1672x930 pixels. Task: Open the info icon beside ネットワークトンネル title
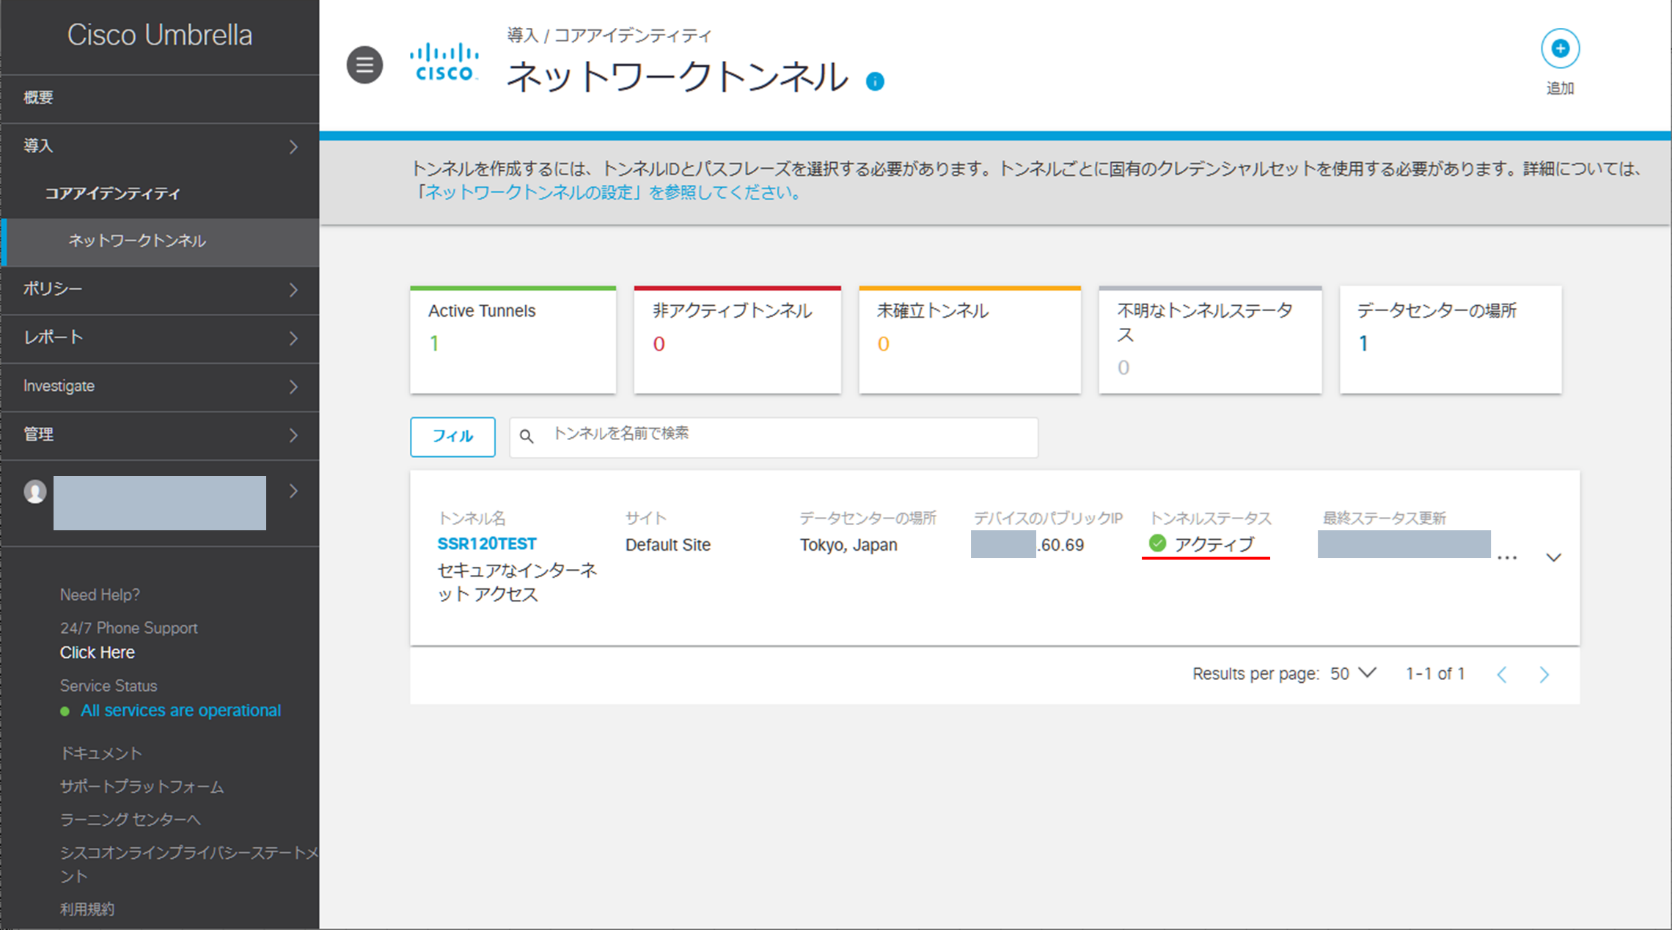tap(875, 82)
